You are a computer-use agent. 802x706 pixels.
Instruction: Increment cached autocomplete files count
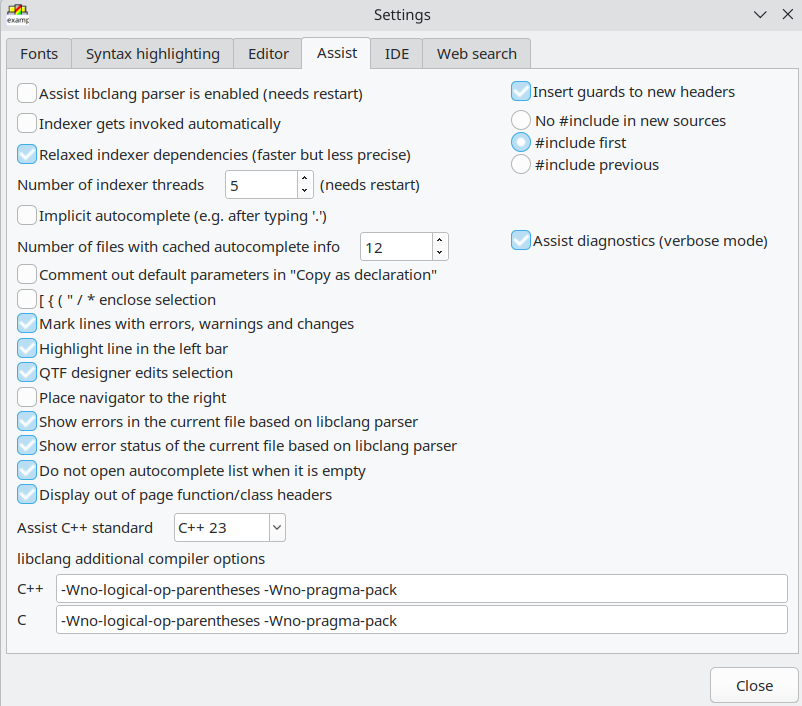click(x=440, y=240)
